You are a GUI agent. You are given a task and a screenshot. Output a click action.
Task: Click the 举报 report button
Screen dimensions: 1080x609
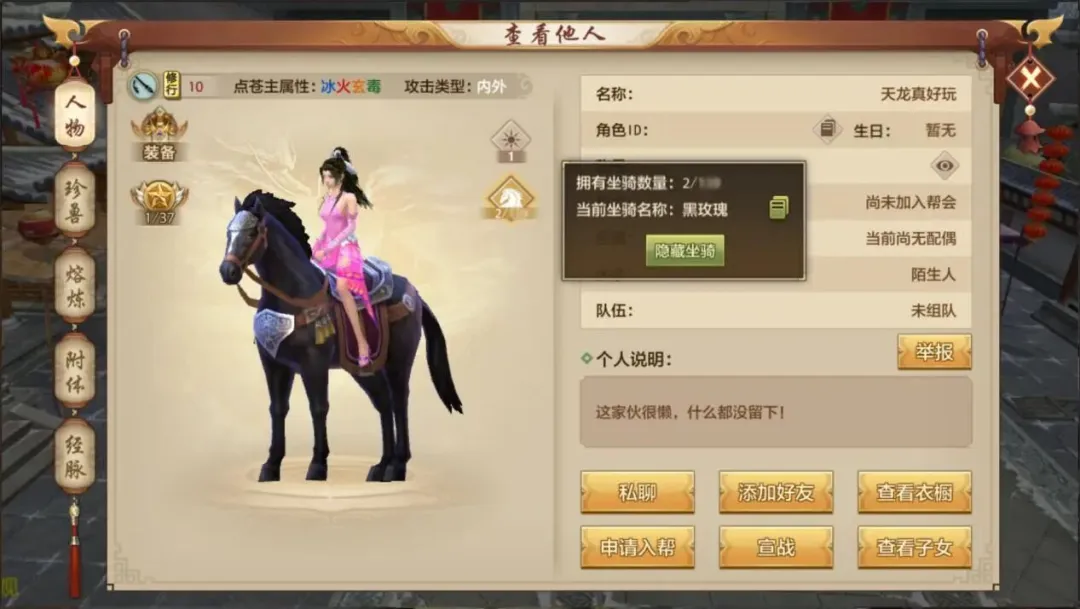coord(934,352)
